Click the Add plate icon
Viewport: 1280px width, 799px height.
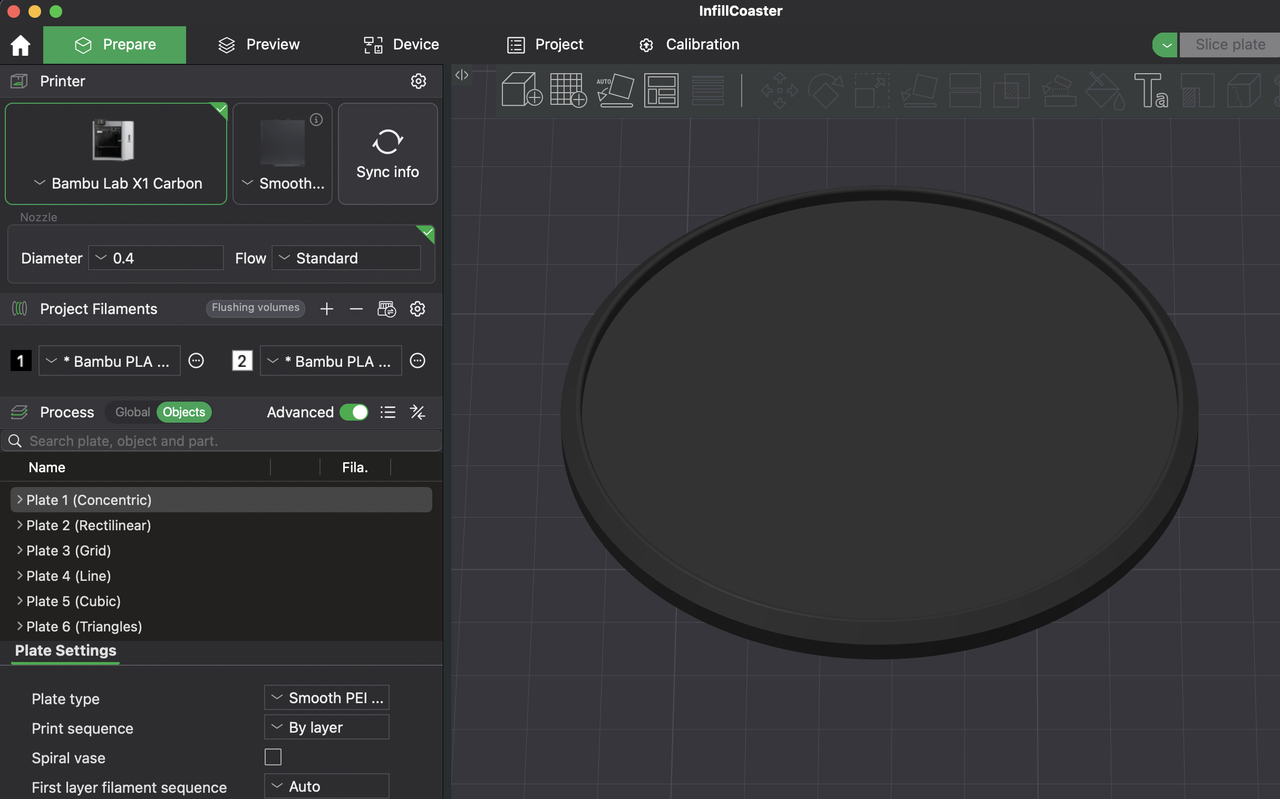tap(568, 90)
